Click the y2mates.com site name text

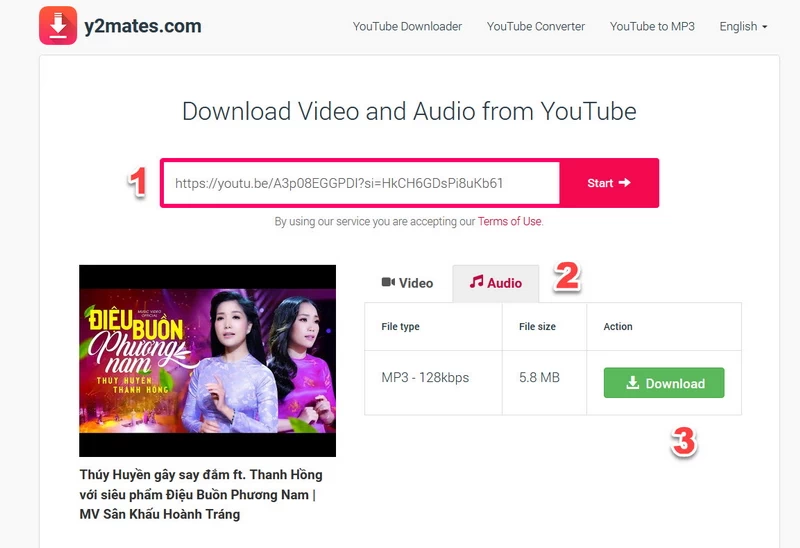point(143,26)
